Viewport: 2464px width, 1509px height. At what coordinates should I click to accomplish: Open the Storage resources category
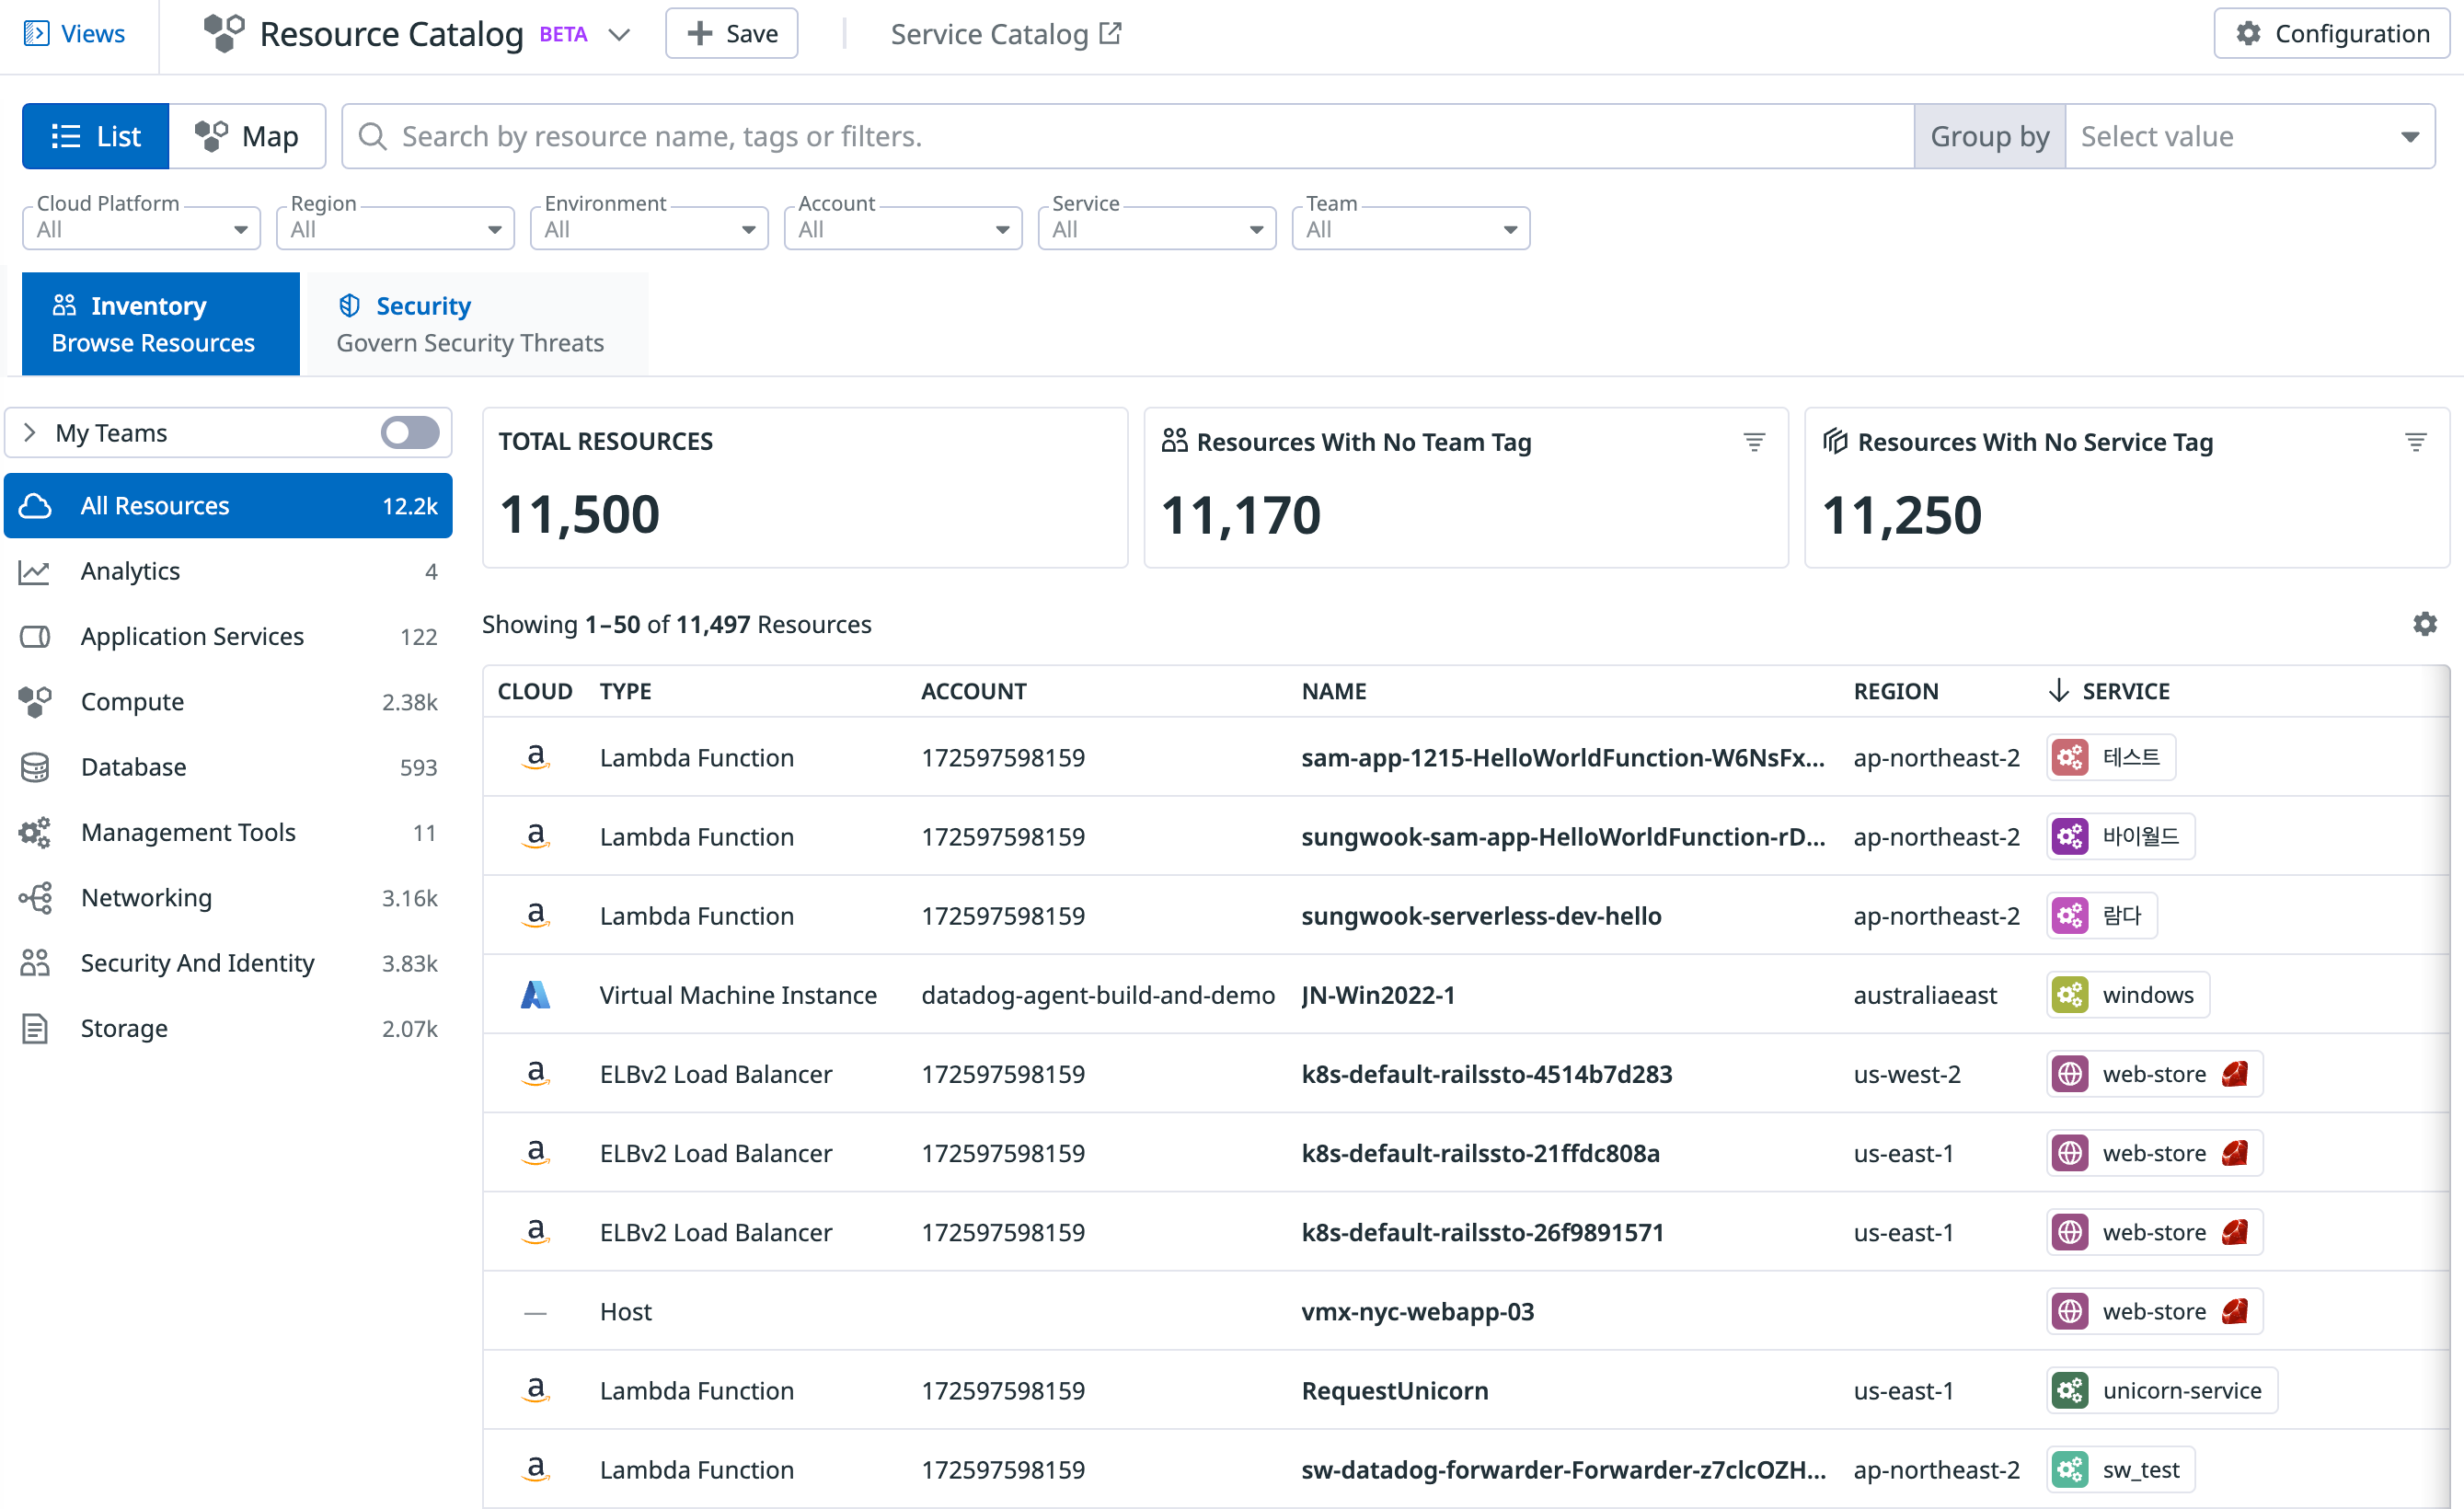pos(123,1028)
